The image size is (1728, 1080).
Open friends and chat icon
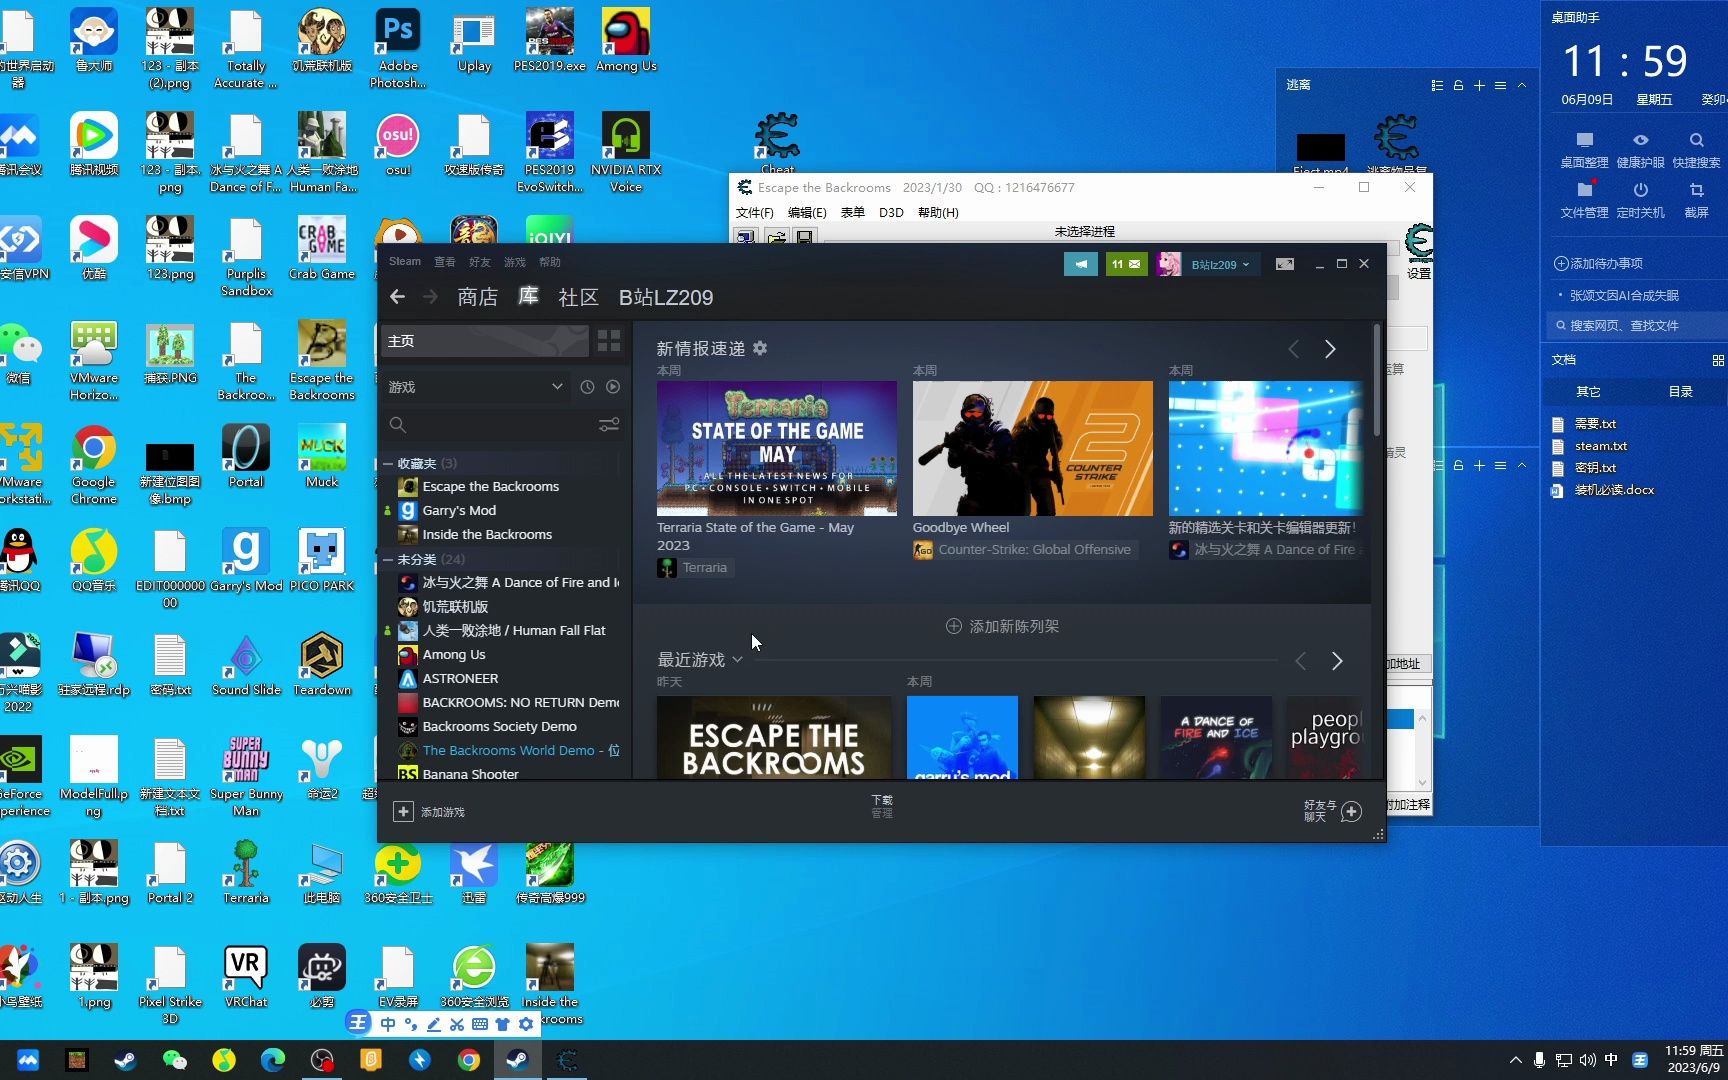pyautogui.click(x=1351, y=811)
